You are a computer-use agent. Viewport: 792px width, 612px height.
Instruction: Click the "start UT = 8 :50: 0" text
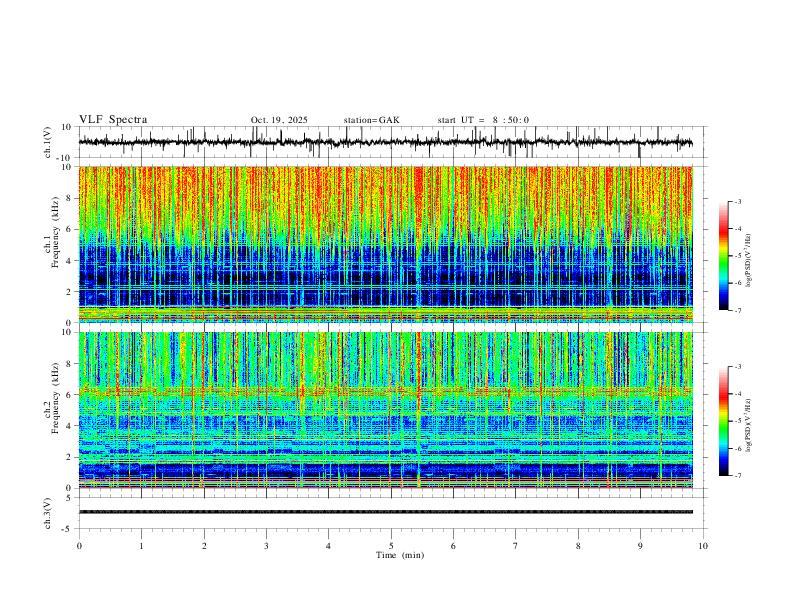click(x=483, y=120)
